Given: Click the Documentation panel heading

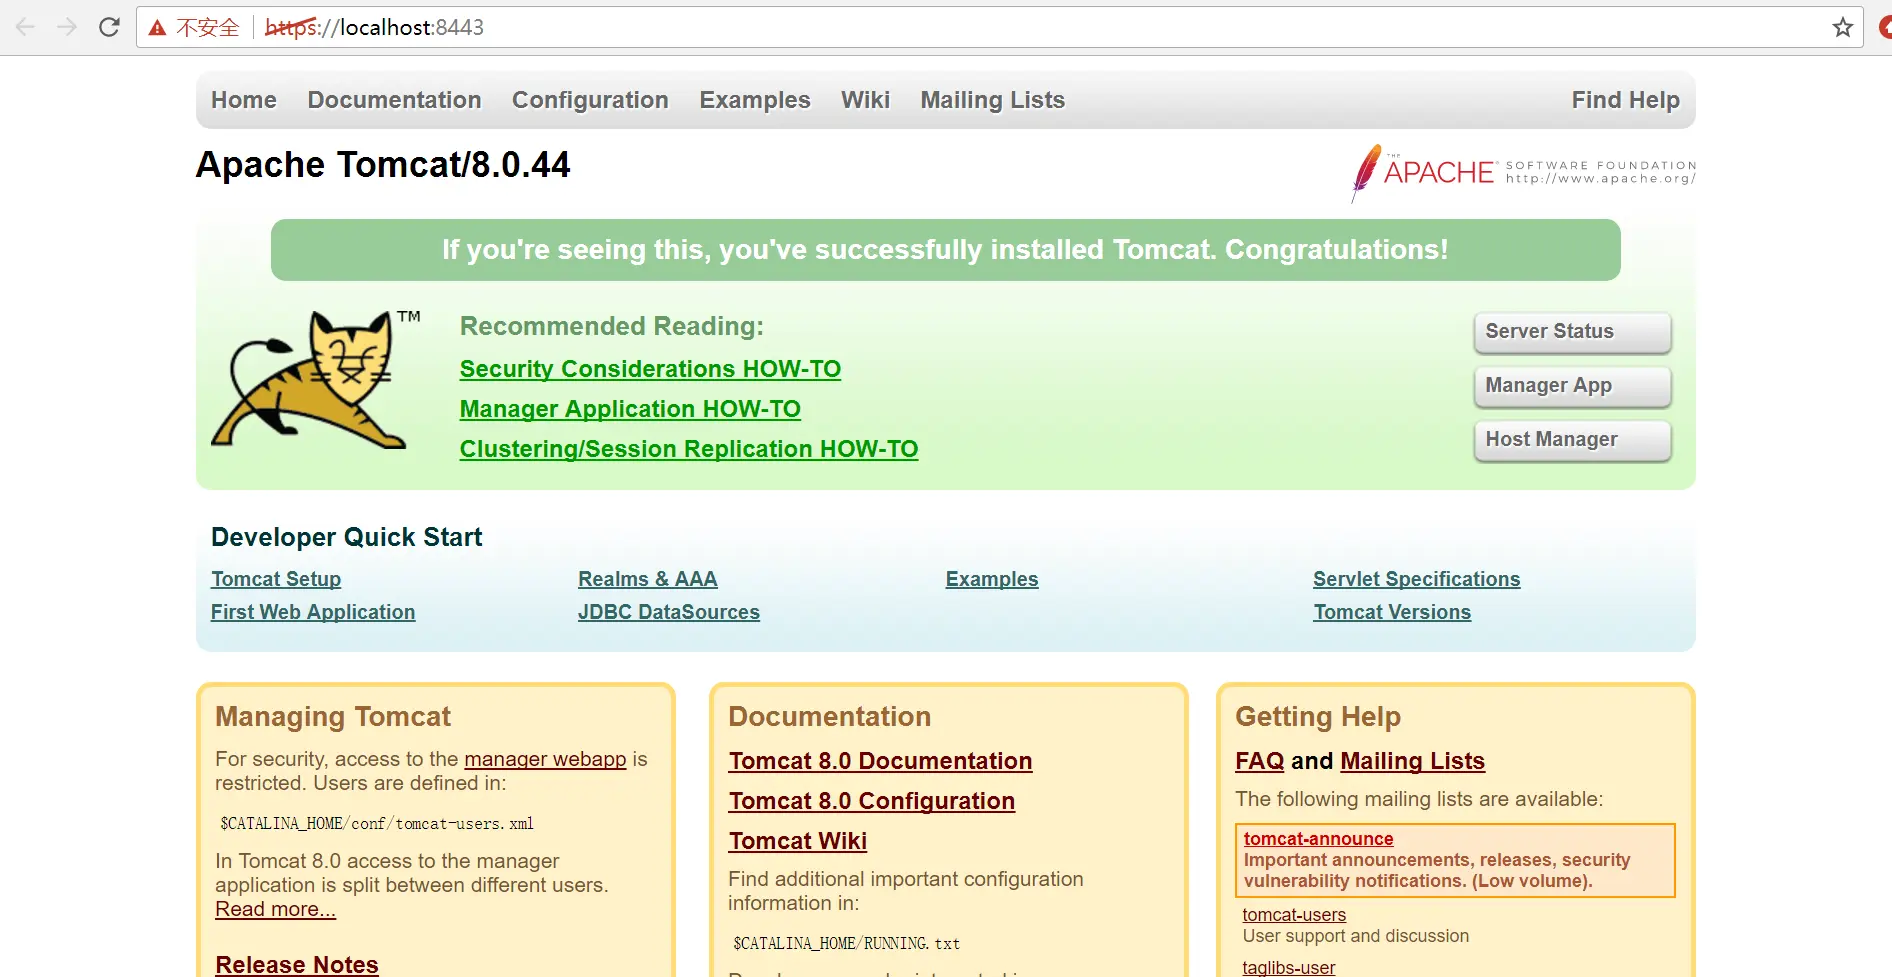Looking at the screenshot, I should [829, 716].
